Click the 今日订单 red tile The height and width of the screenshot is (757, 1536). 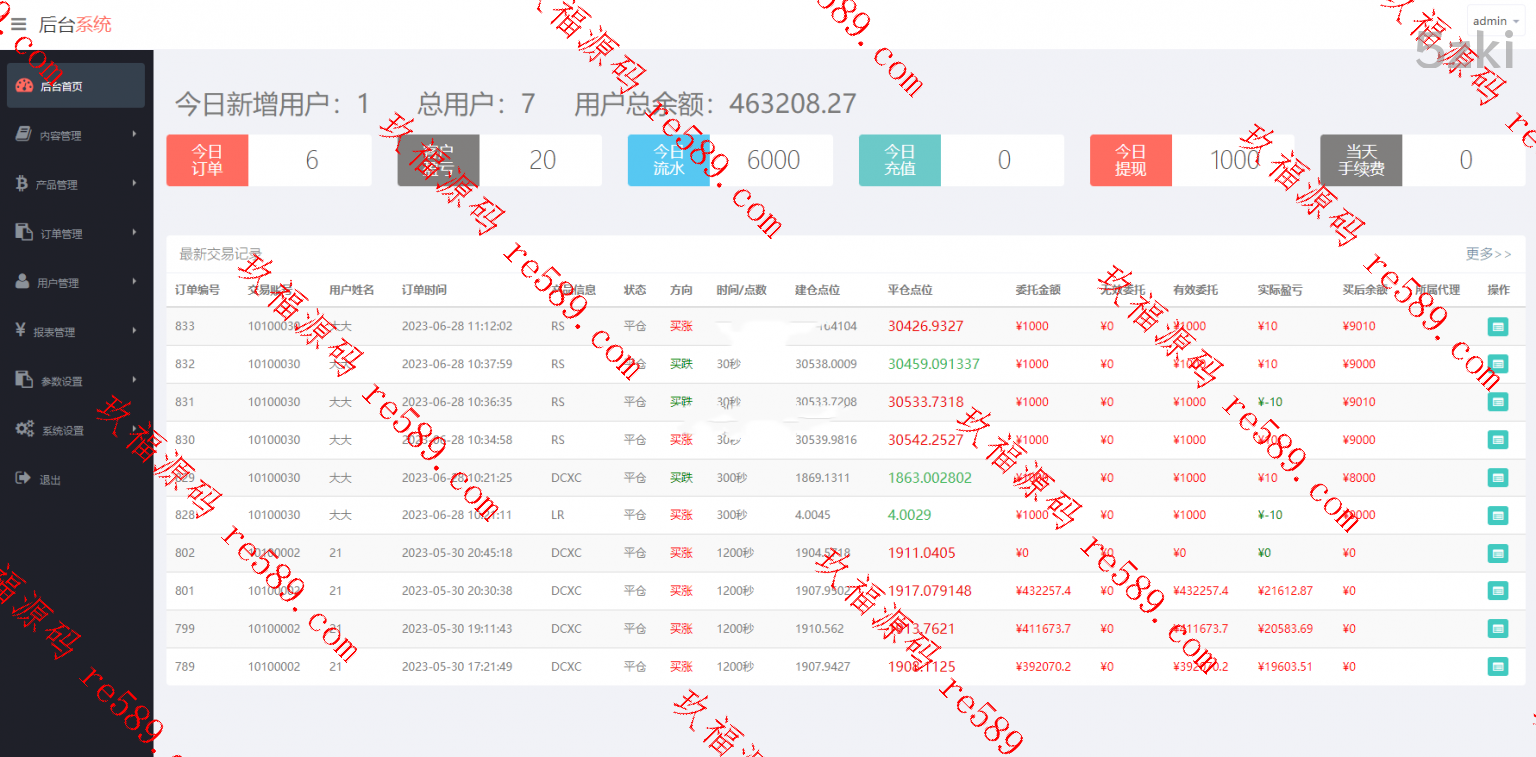(x=207, y=160)
